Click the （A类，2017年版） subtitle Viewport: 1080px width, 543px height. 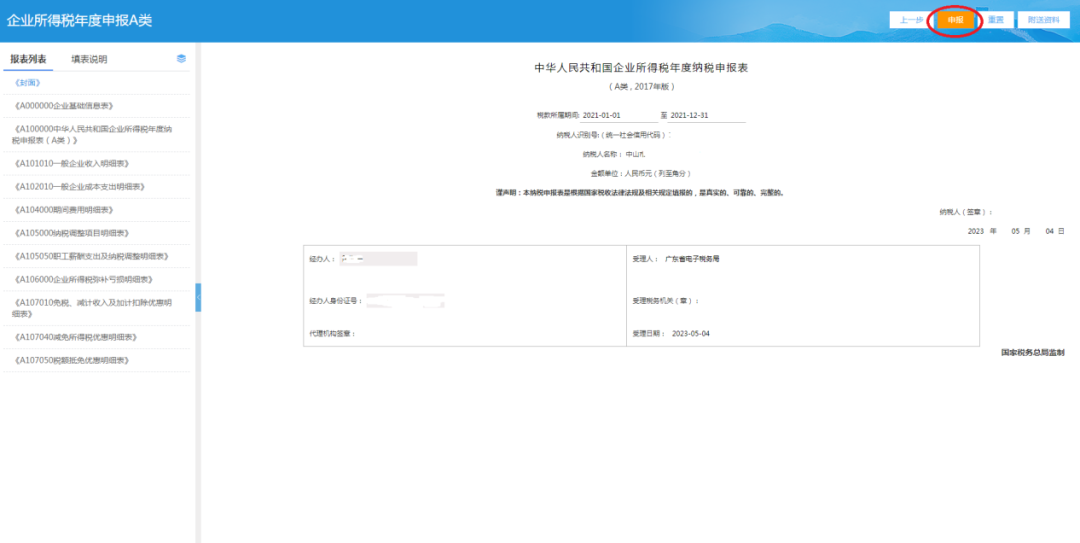tap(641, 87)
